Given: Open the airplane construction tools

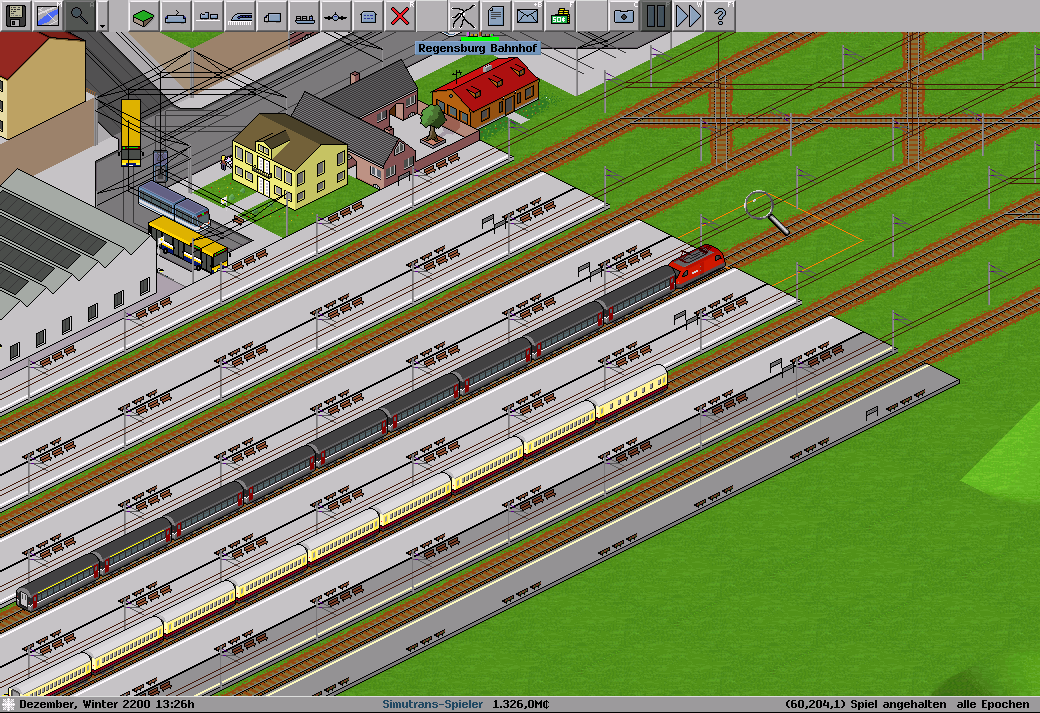Looking at the screenshot, I should 336,15.
